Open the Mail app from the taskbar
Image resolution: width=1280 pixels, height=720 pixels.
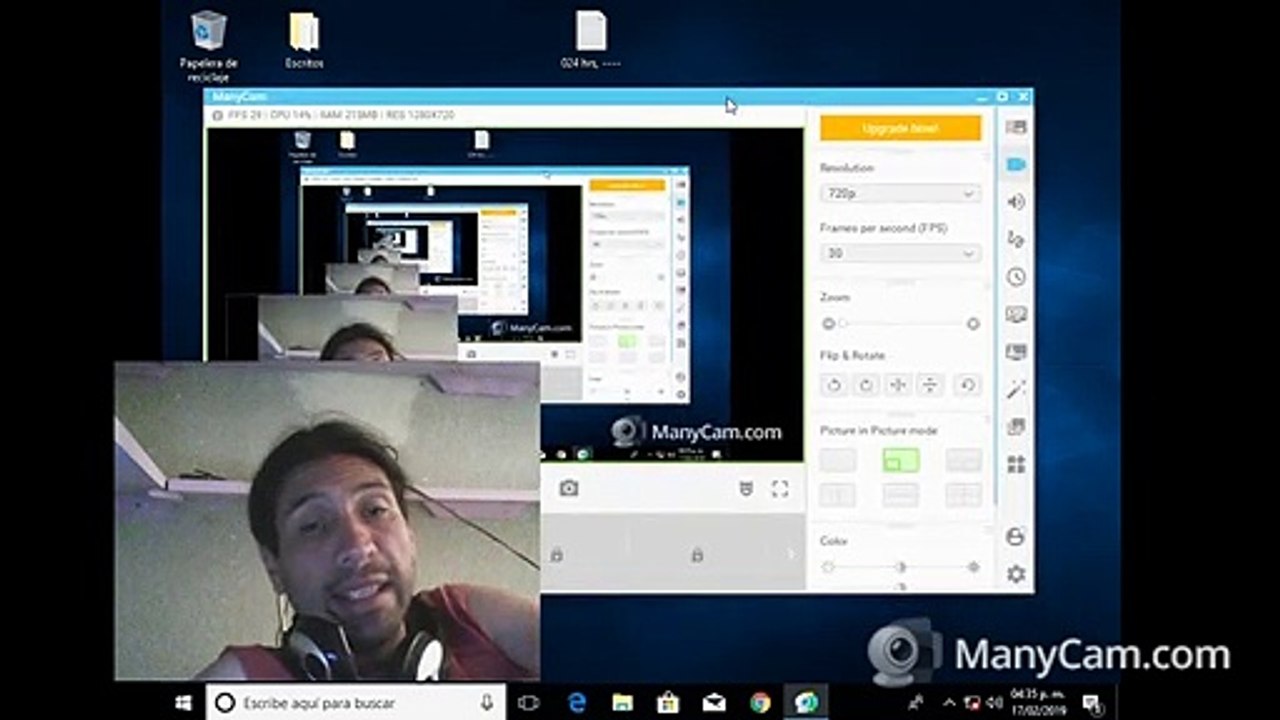714,703
